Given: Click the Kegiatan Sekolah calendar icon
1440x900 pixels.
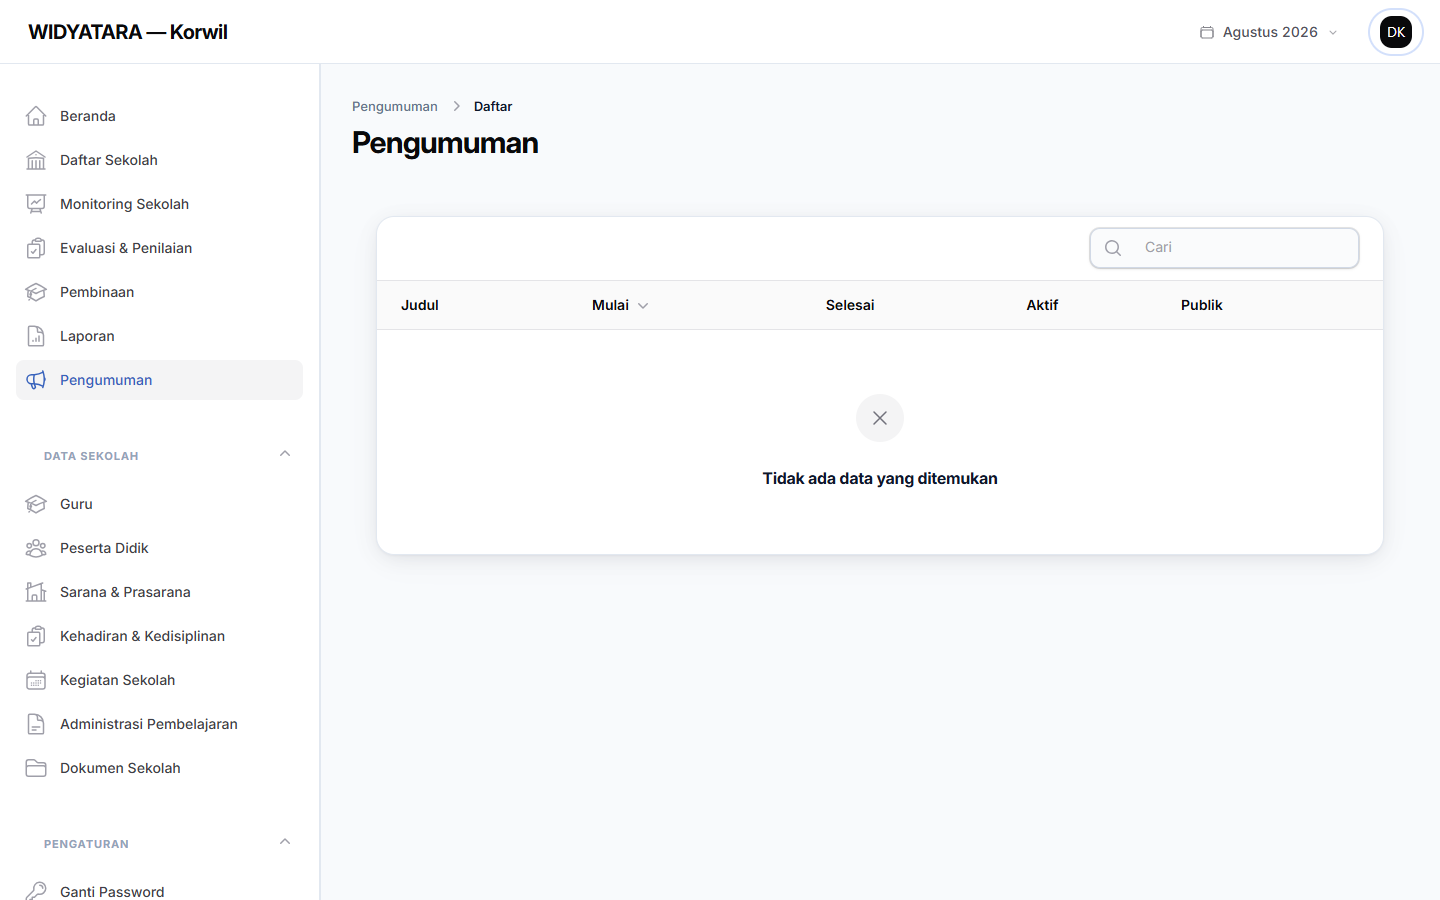Looking at the screenshot, I should pyautogui.click(x=36, y=680).
